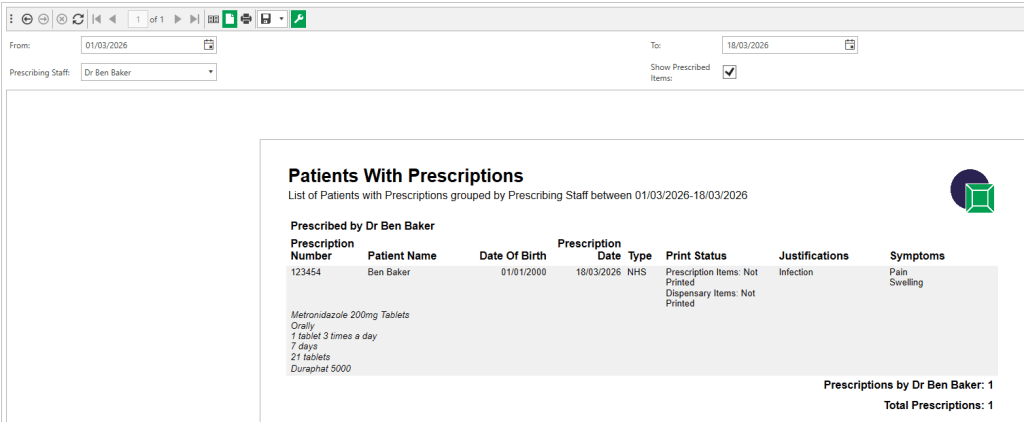Image resolution: width=1024 pixels, height=422 pixels.
Task: Toggle the green wrench parameters icon
Action: (298, 19)
